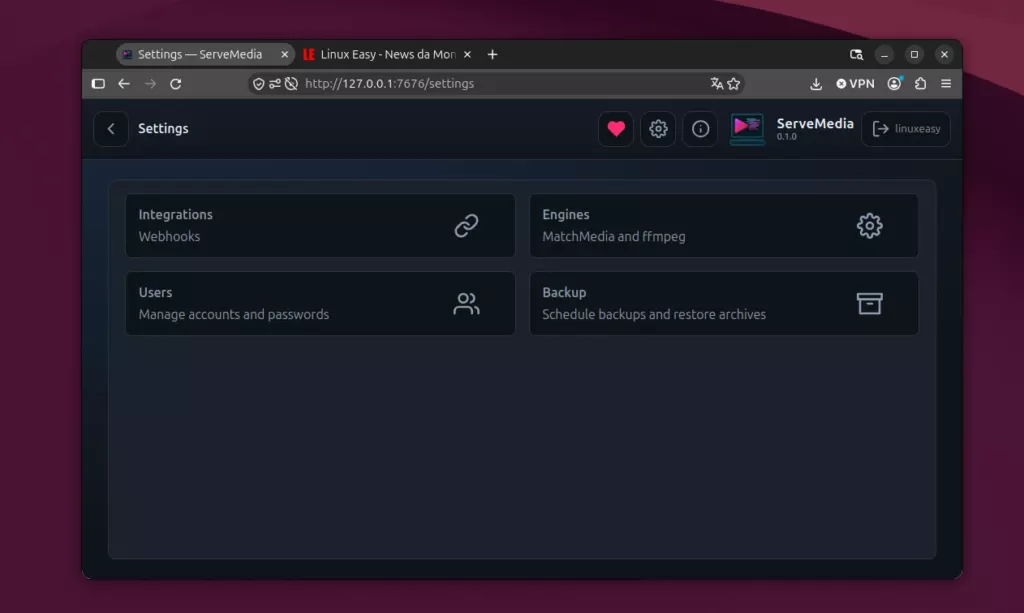Open the browser hamburger menu
This screenshot has width=1024, height=613.
[946, 84]
